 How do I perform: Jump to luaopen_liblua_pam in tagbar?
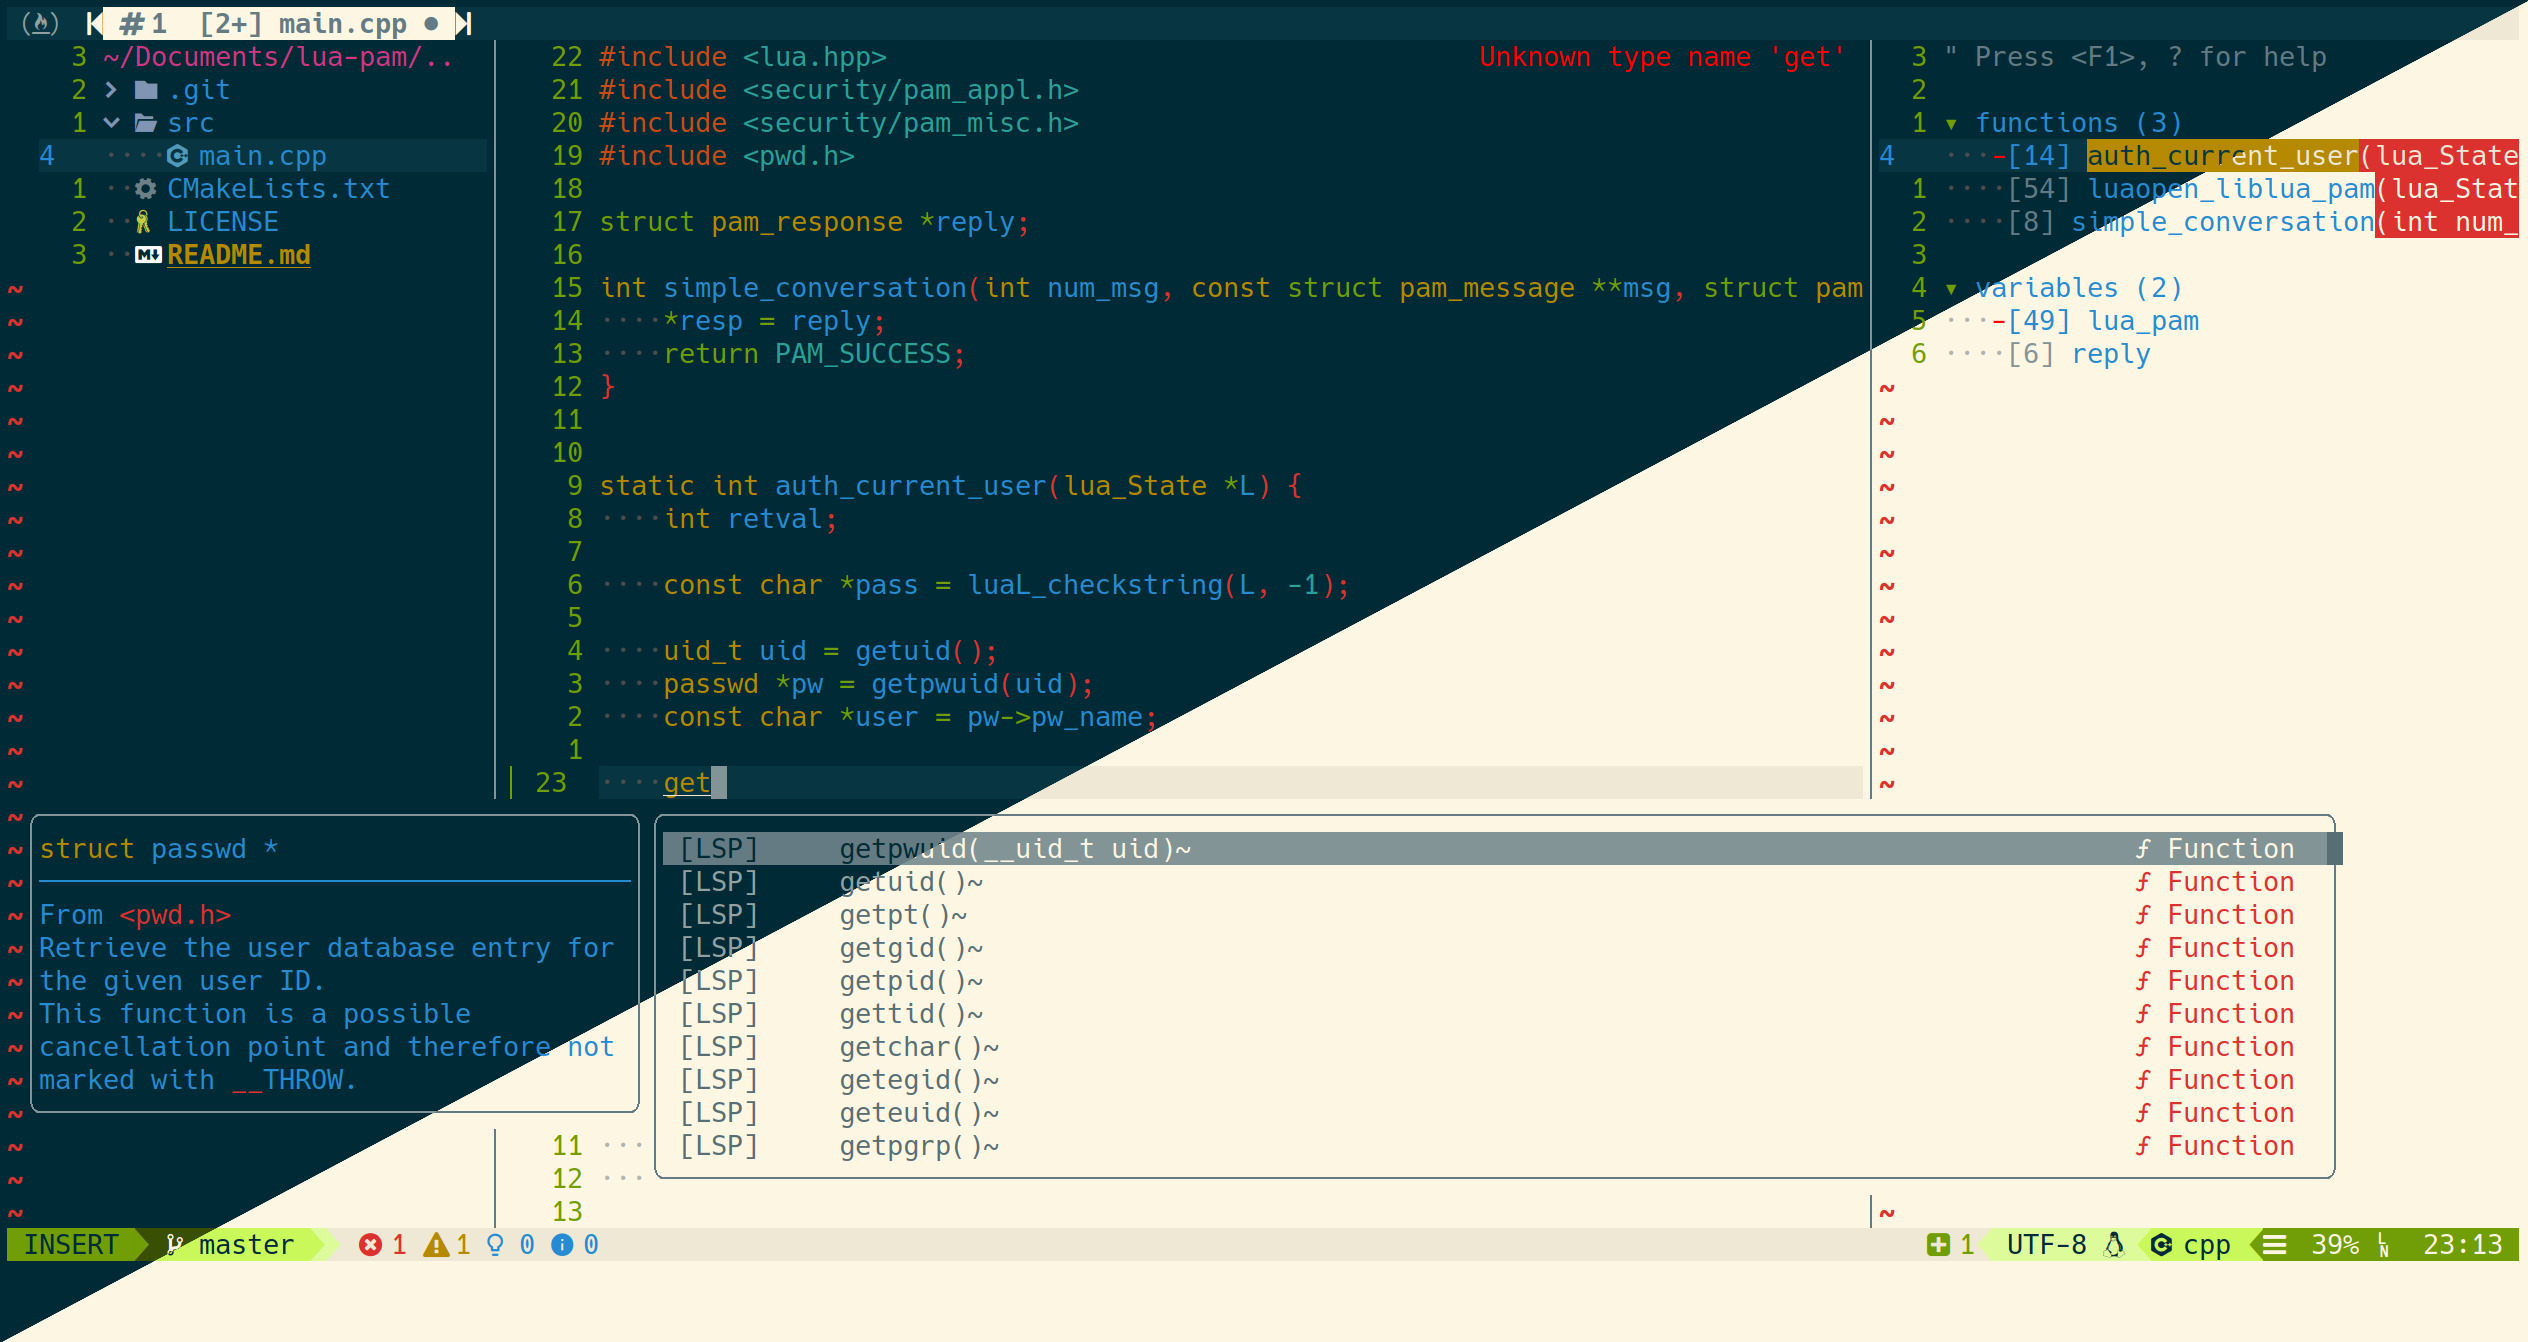pos(2230,189)
